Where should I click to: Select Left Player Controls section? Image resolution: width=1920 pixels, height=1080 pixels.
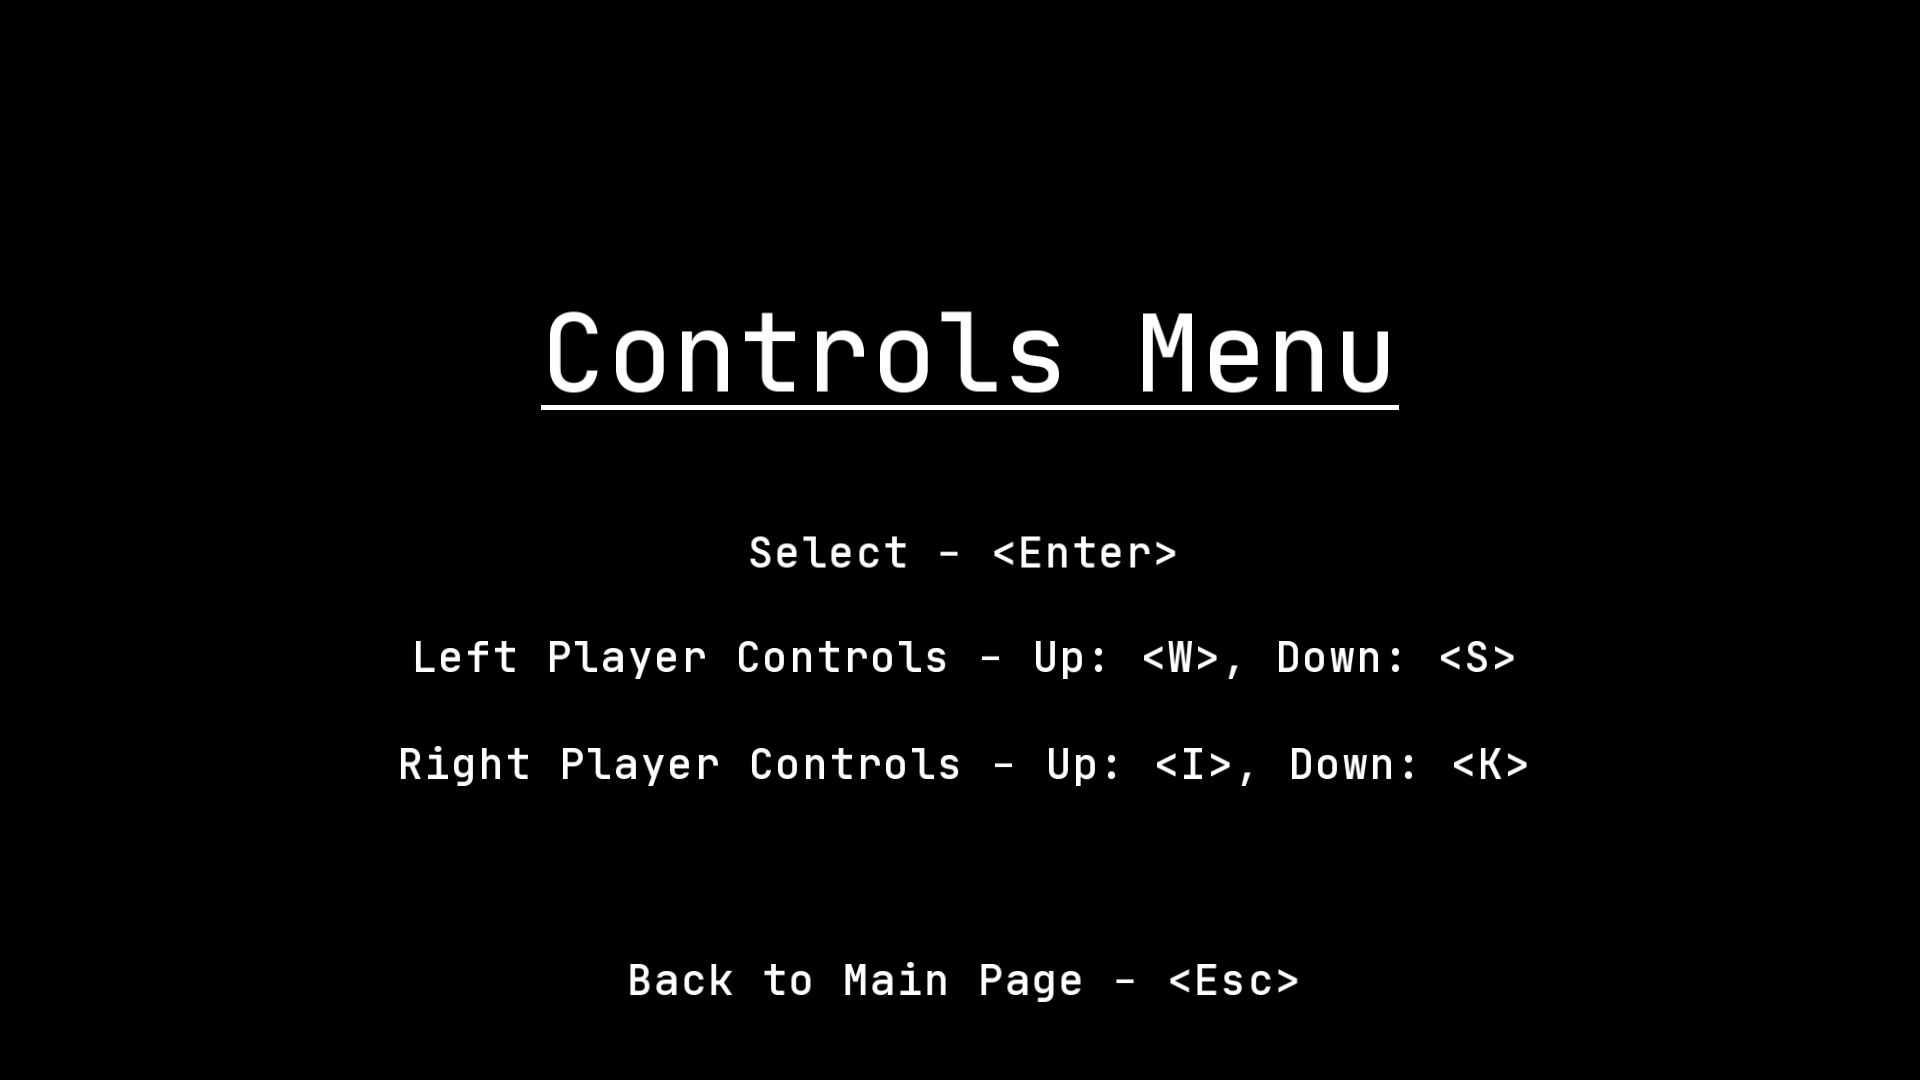coord(960,657)
